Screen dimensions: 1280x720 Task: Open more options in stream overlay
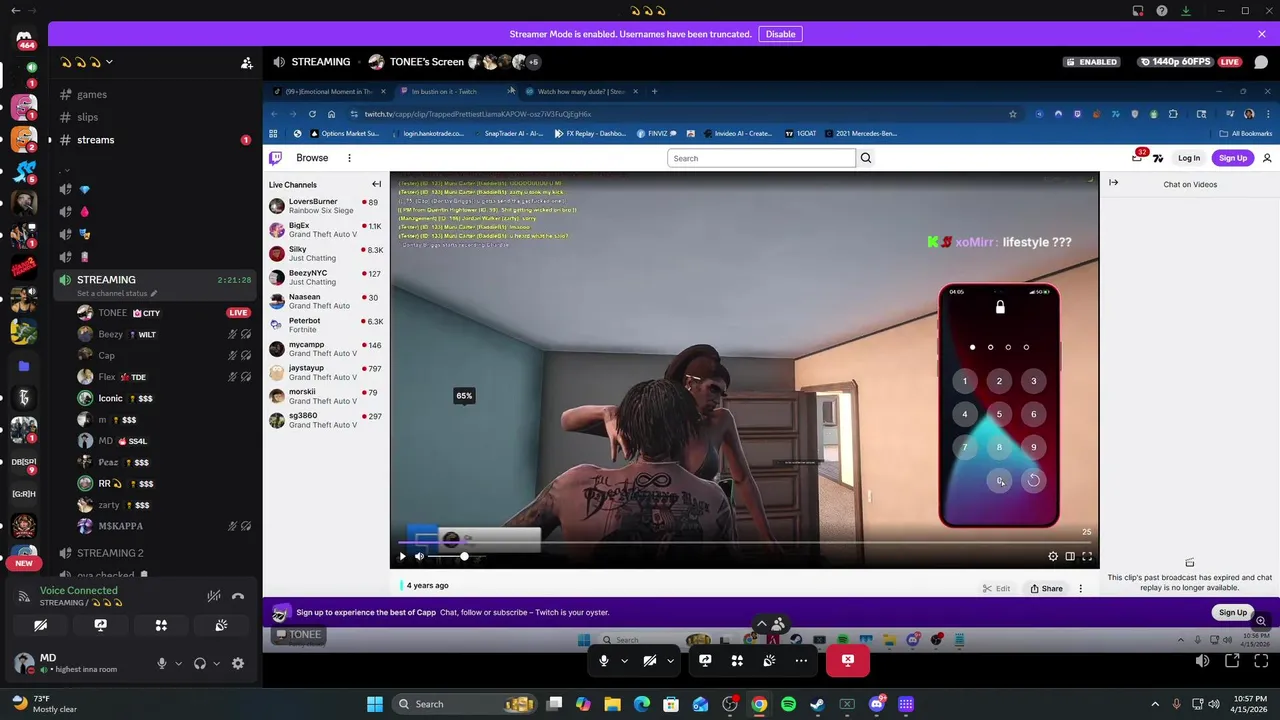point(801,660)
